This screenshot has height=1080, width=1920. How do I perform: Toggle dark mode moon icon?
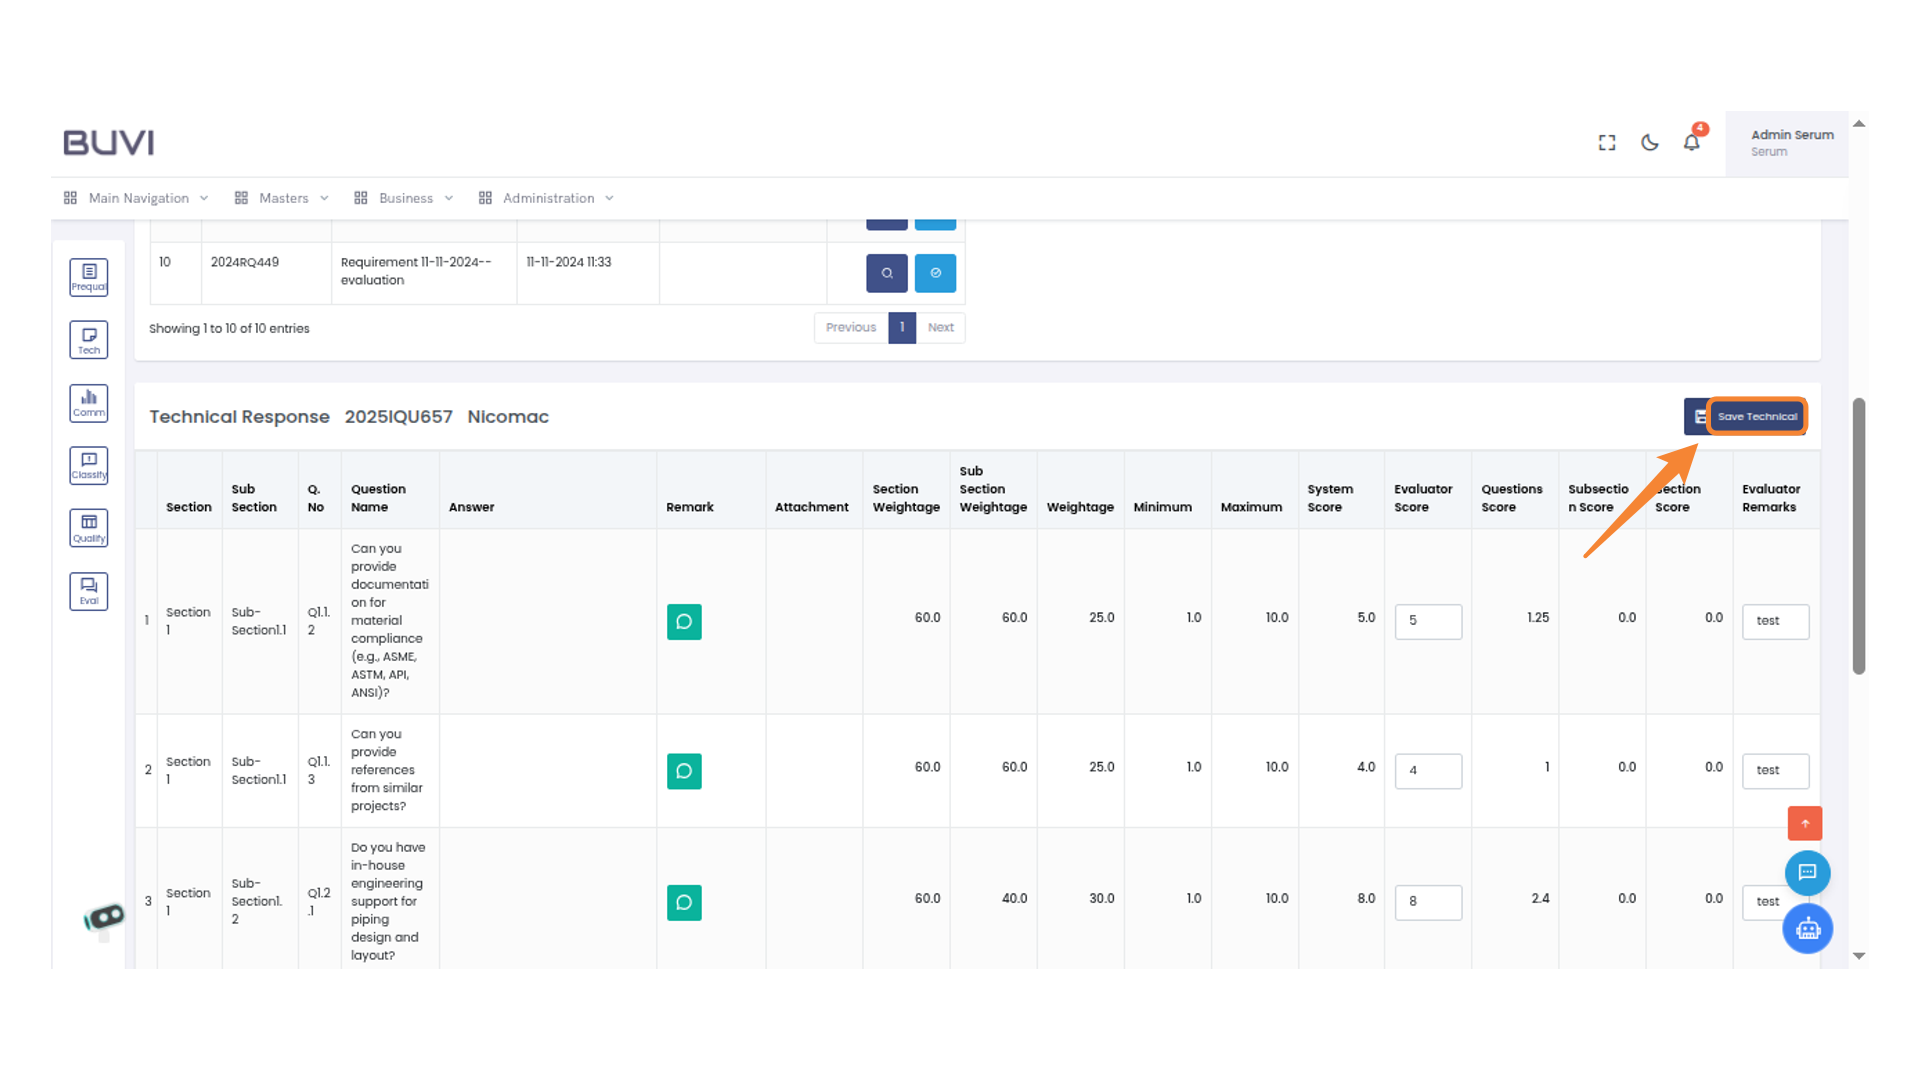[x=1650, y=143]
